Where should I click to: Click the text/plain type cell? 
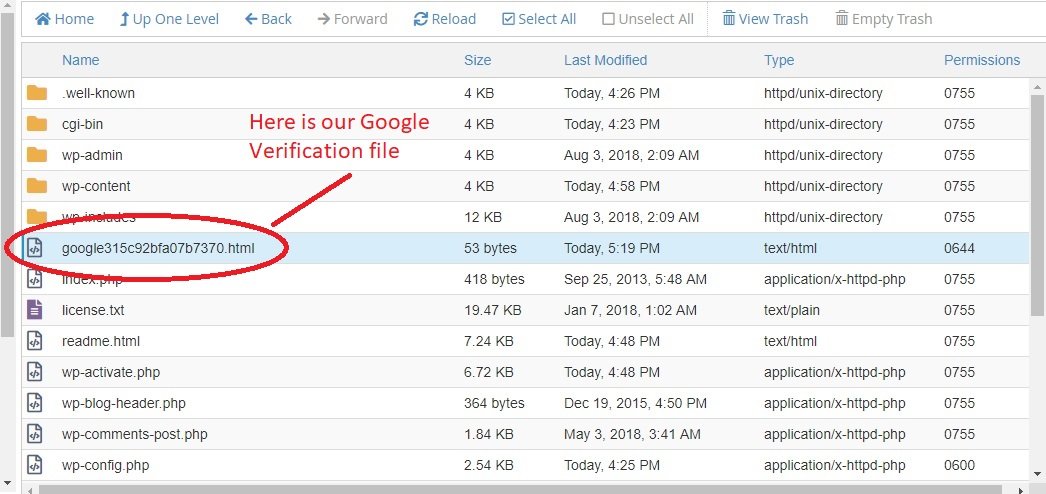pyautogui.click(x=792, y=311)
